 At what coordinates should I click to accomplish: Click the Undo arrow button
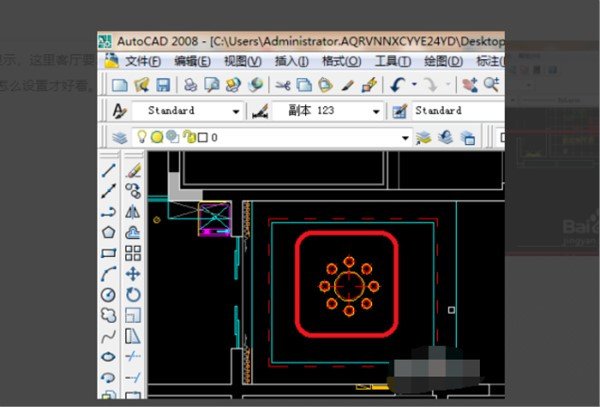point(398,86)
